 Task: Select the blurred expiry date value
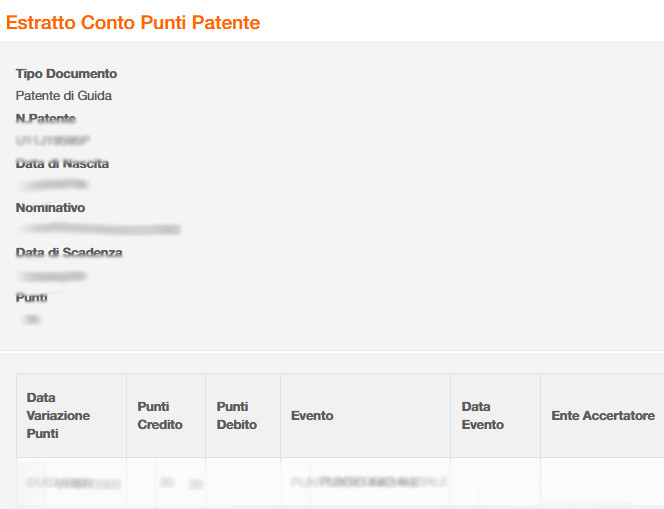click(x=51, y=275)
